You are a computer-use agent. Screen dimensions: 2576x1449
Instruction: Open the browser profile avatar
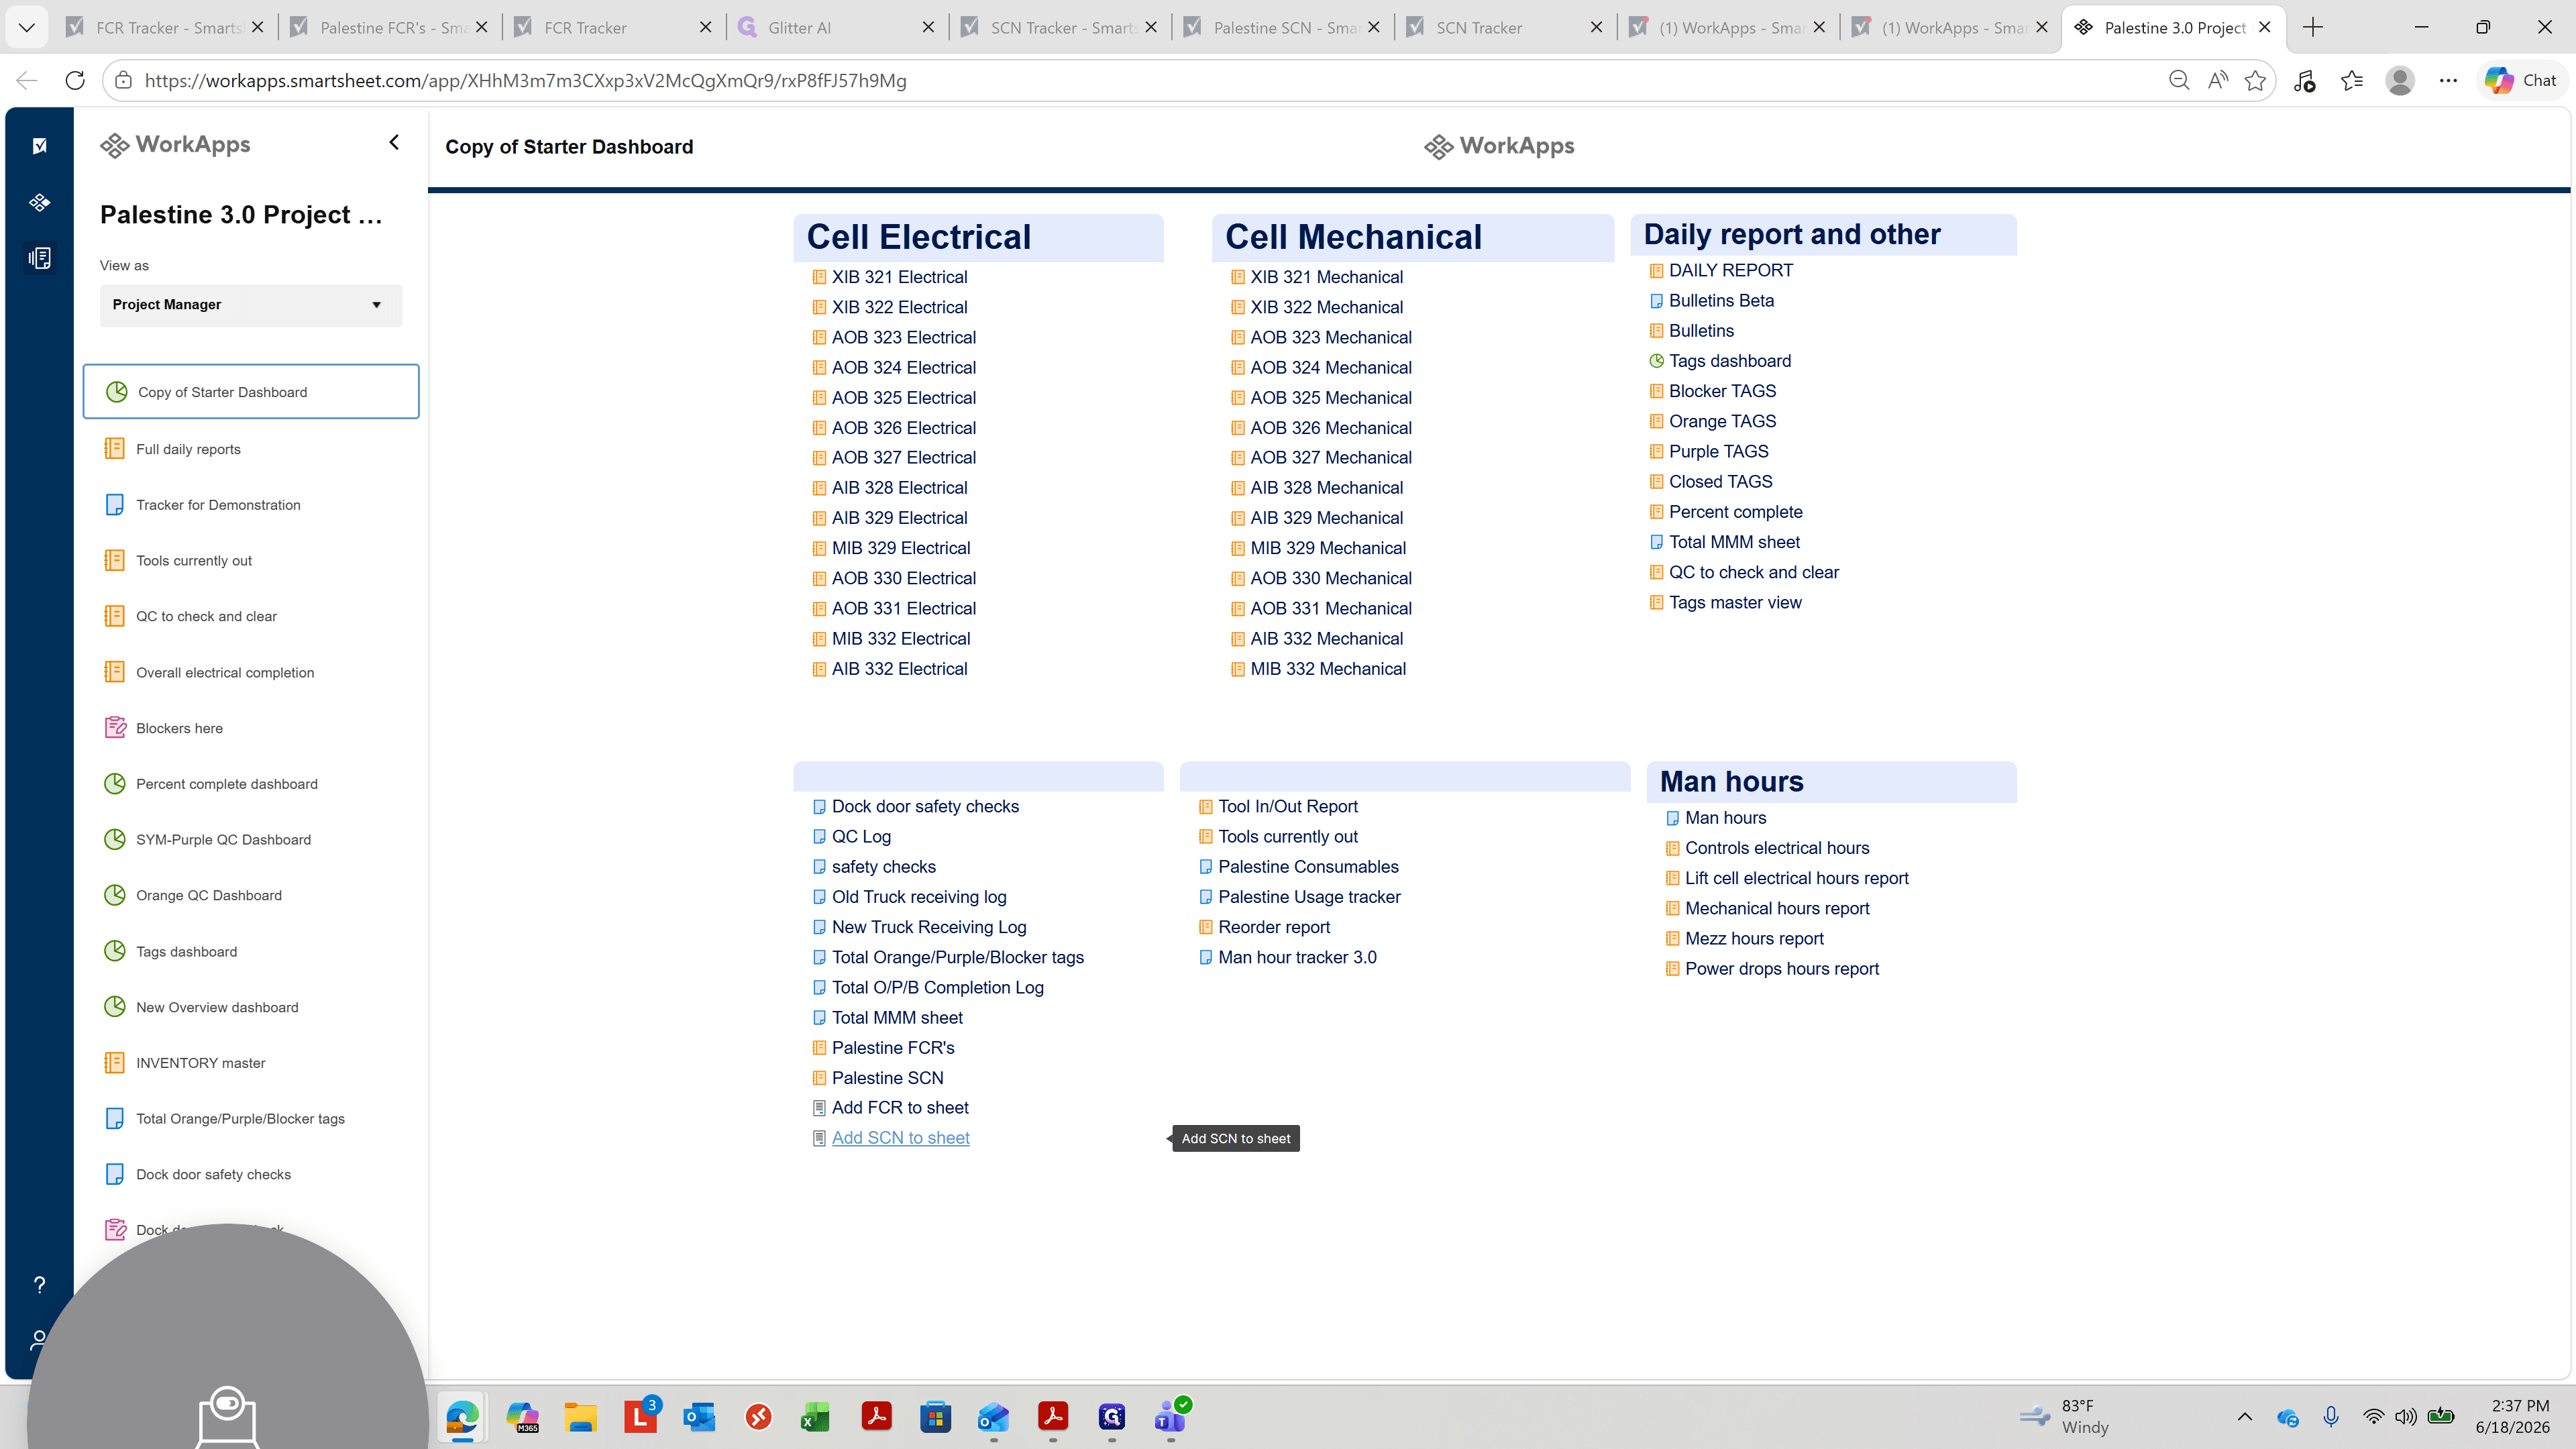coord(2400,80)
